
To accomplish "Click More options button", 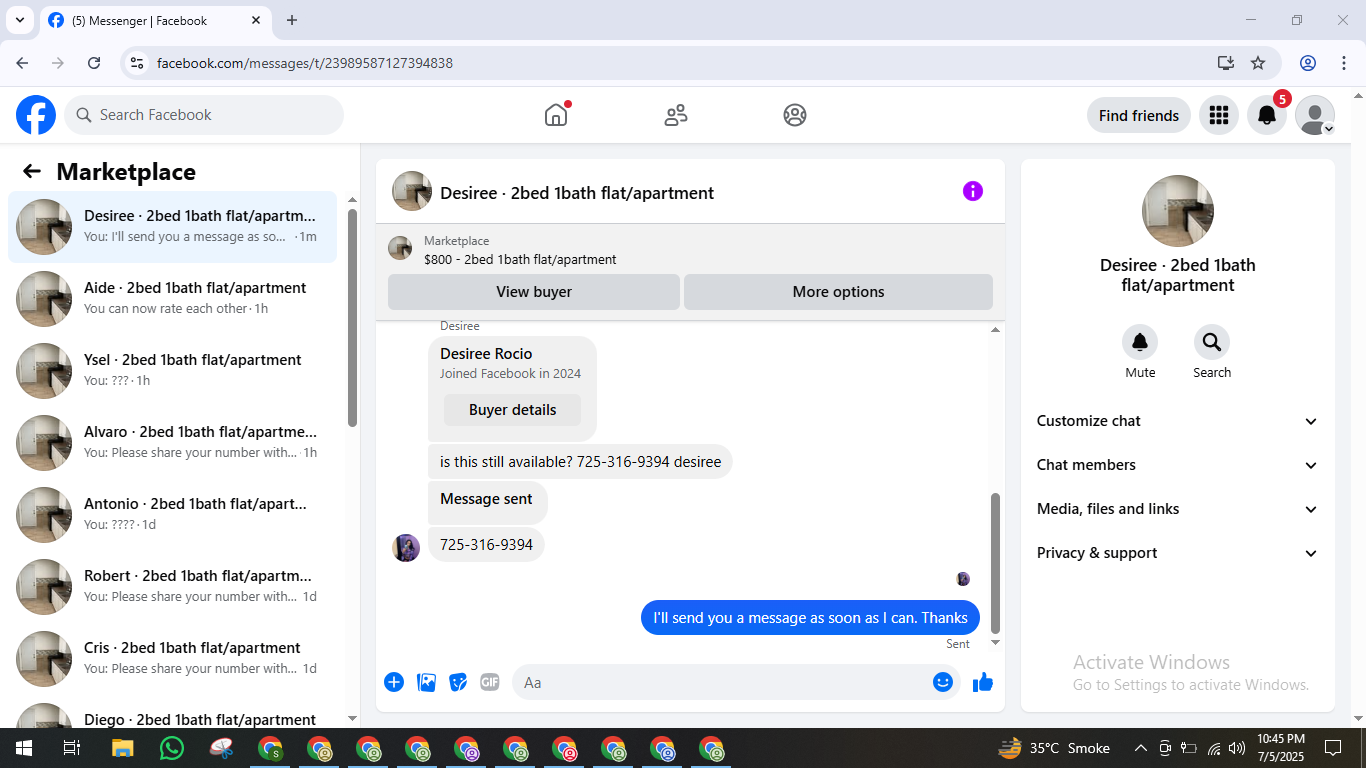I will (838, 292).
